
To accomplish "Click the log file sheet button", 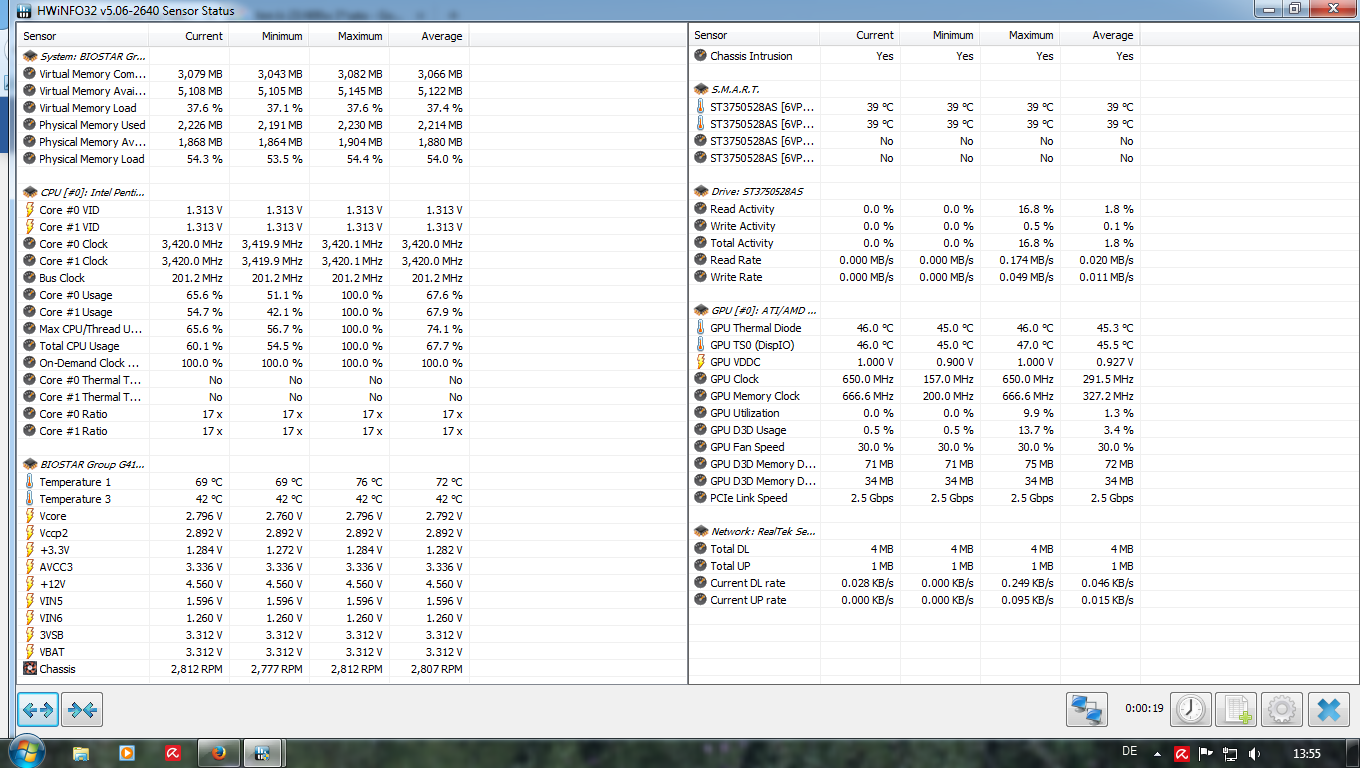I will pos(1236,710).
